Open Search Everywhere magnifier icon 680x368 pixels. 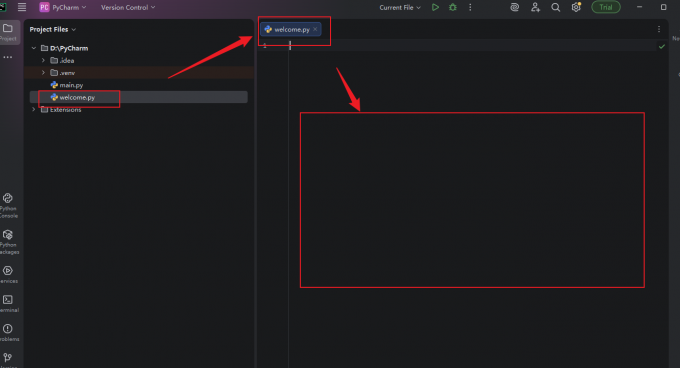tap(556, 7)
